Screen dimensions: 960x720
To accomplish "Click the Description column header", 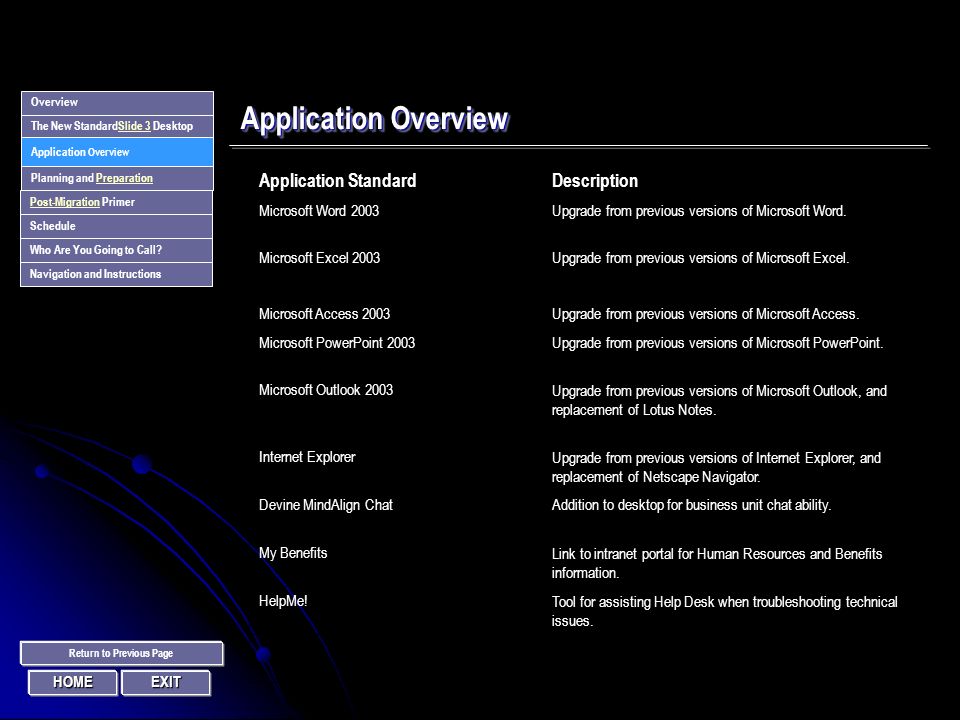I will tap(594, 181).
